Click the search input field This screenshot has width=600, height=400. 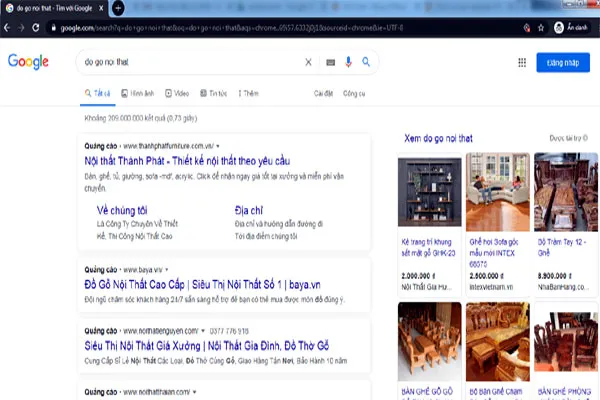click(x=191, y=62)
